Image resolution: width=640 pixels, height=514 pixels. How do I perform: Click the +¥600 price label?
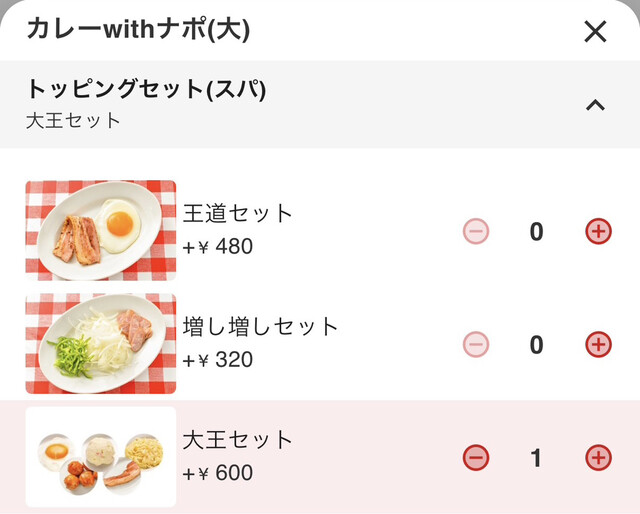[218, 472]
